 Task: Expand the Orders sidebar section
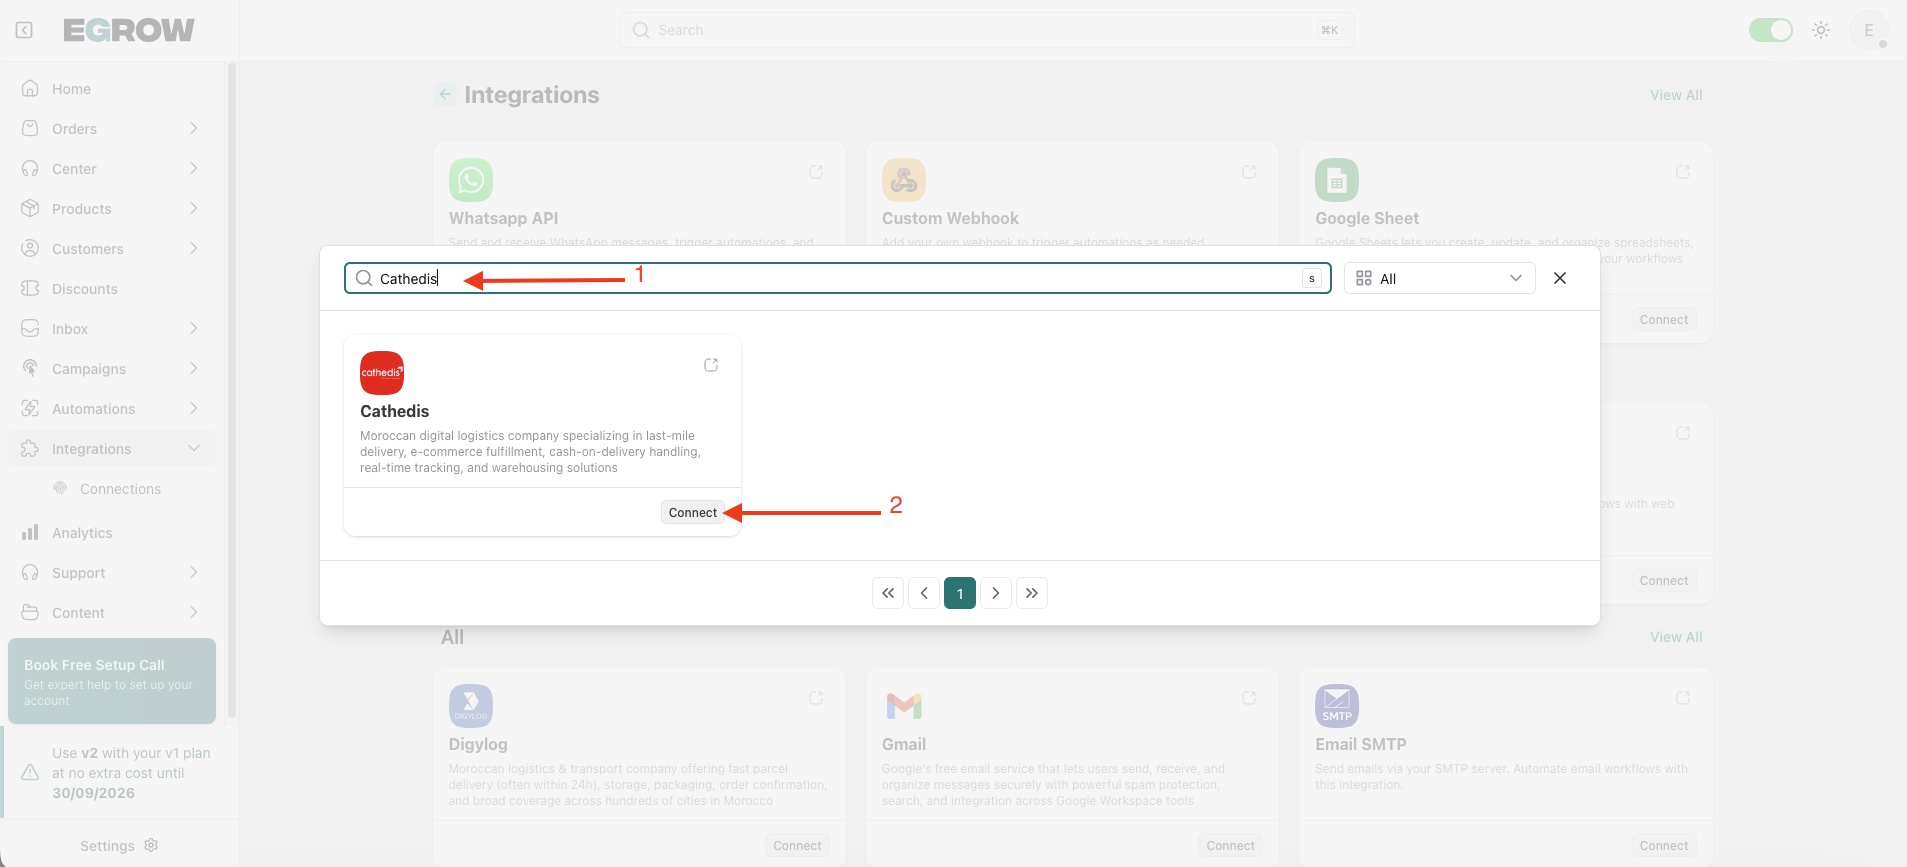point(194,128)
